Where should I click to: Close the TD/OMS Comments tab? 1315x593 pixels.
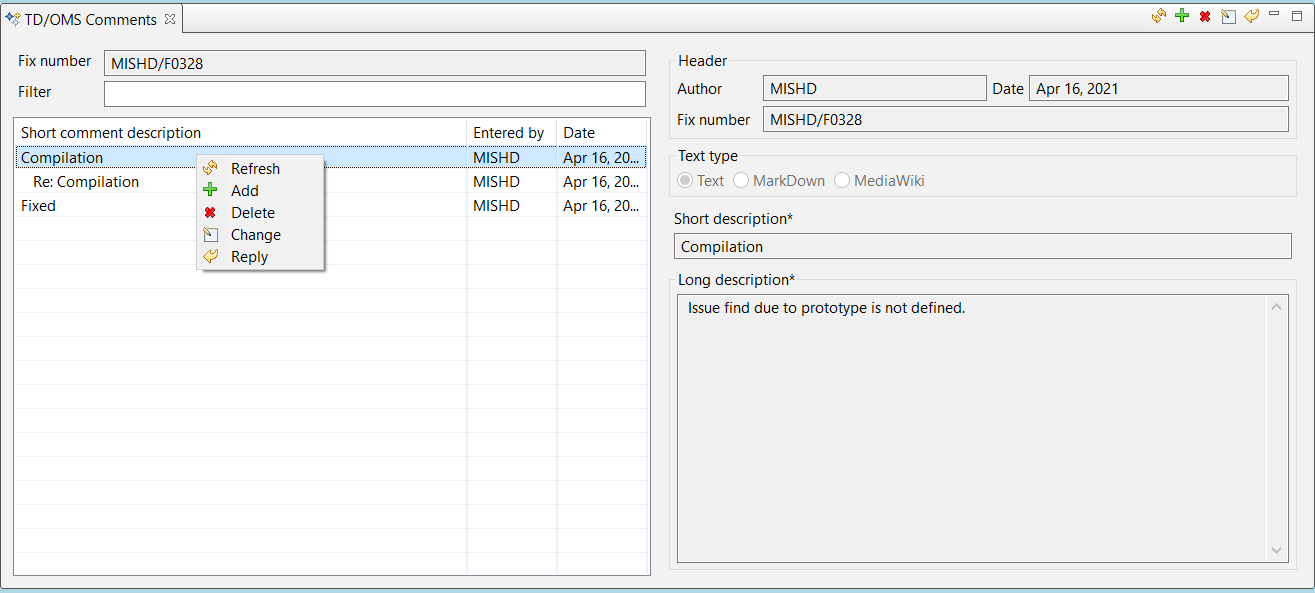tap(169, 19)
